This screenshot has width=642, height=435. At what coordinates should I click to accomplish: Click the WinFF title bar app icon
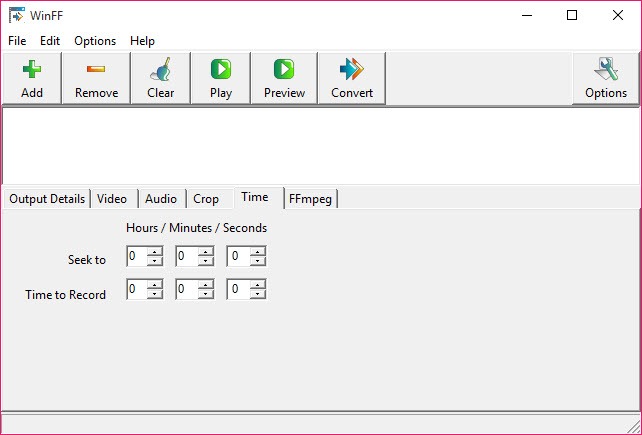[x=17, y=15]
